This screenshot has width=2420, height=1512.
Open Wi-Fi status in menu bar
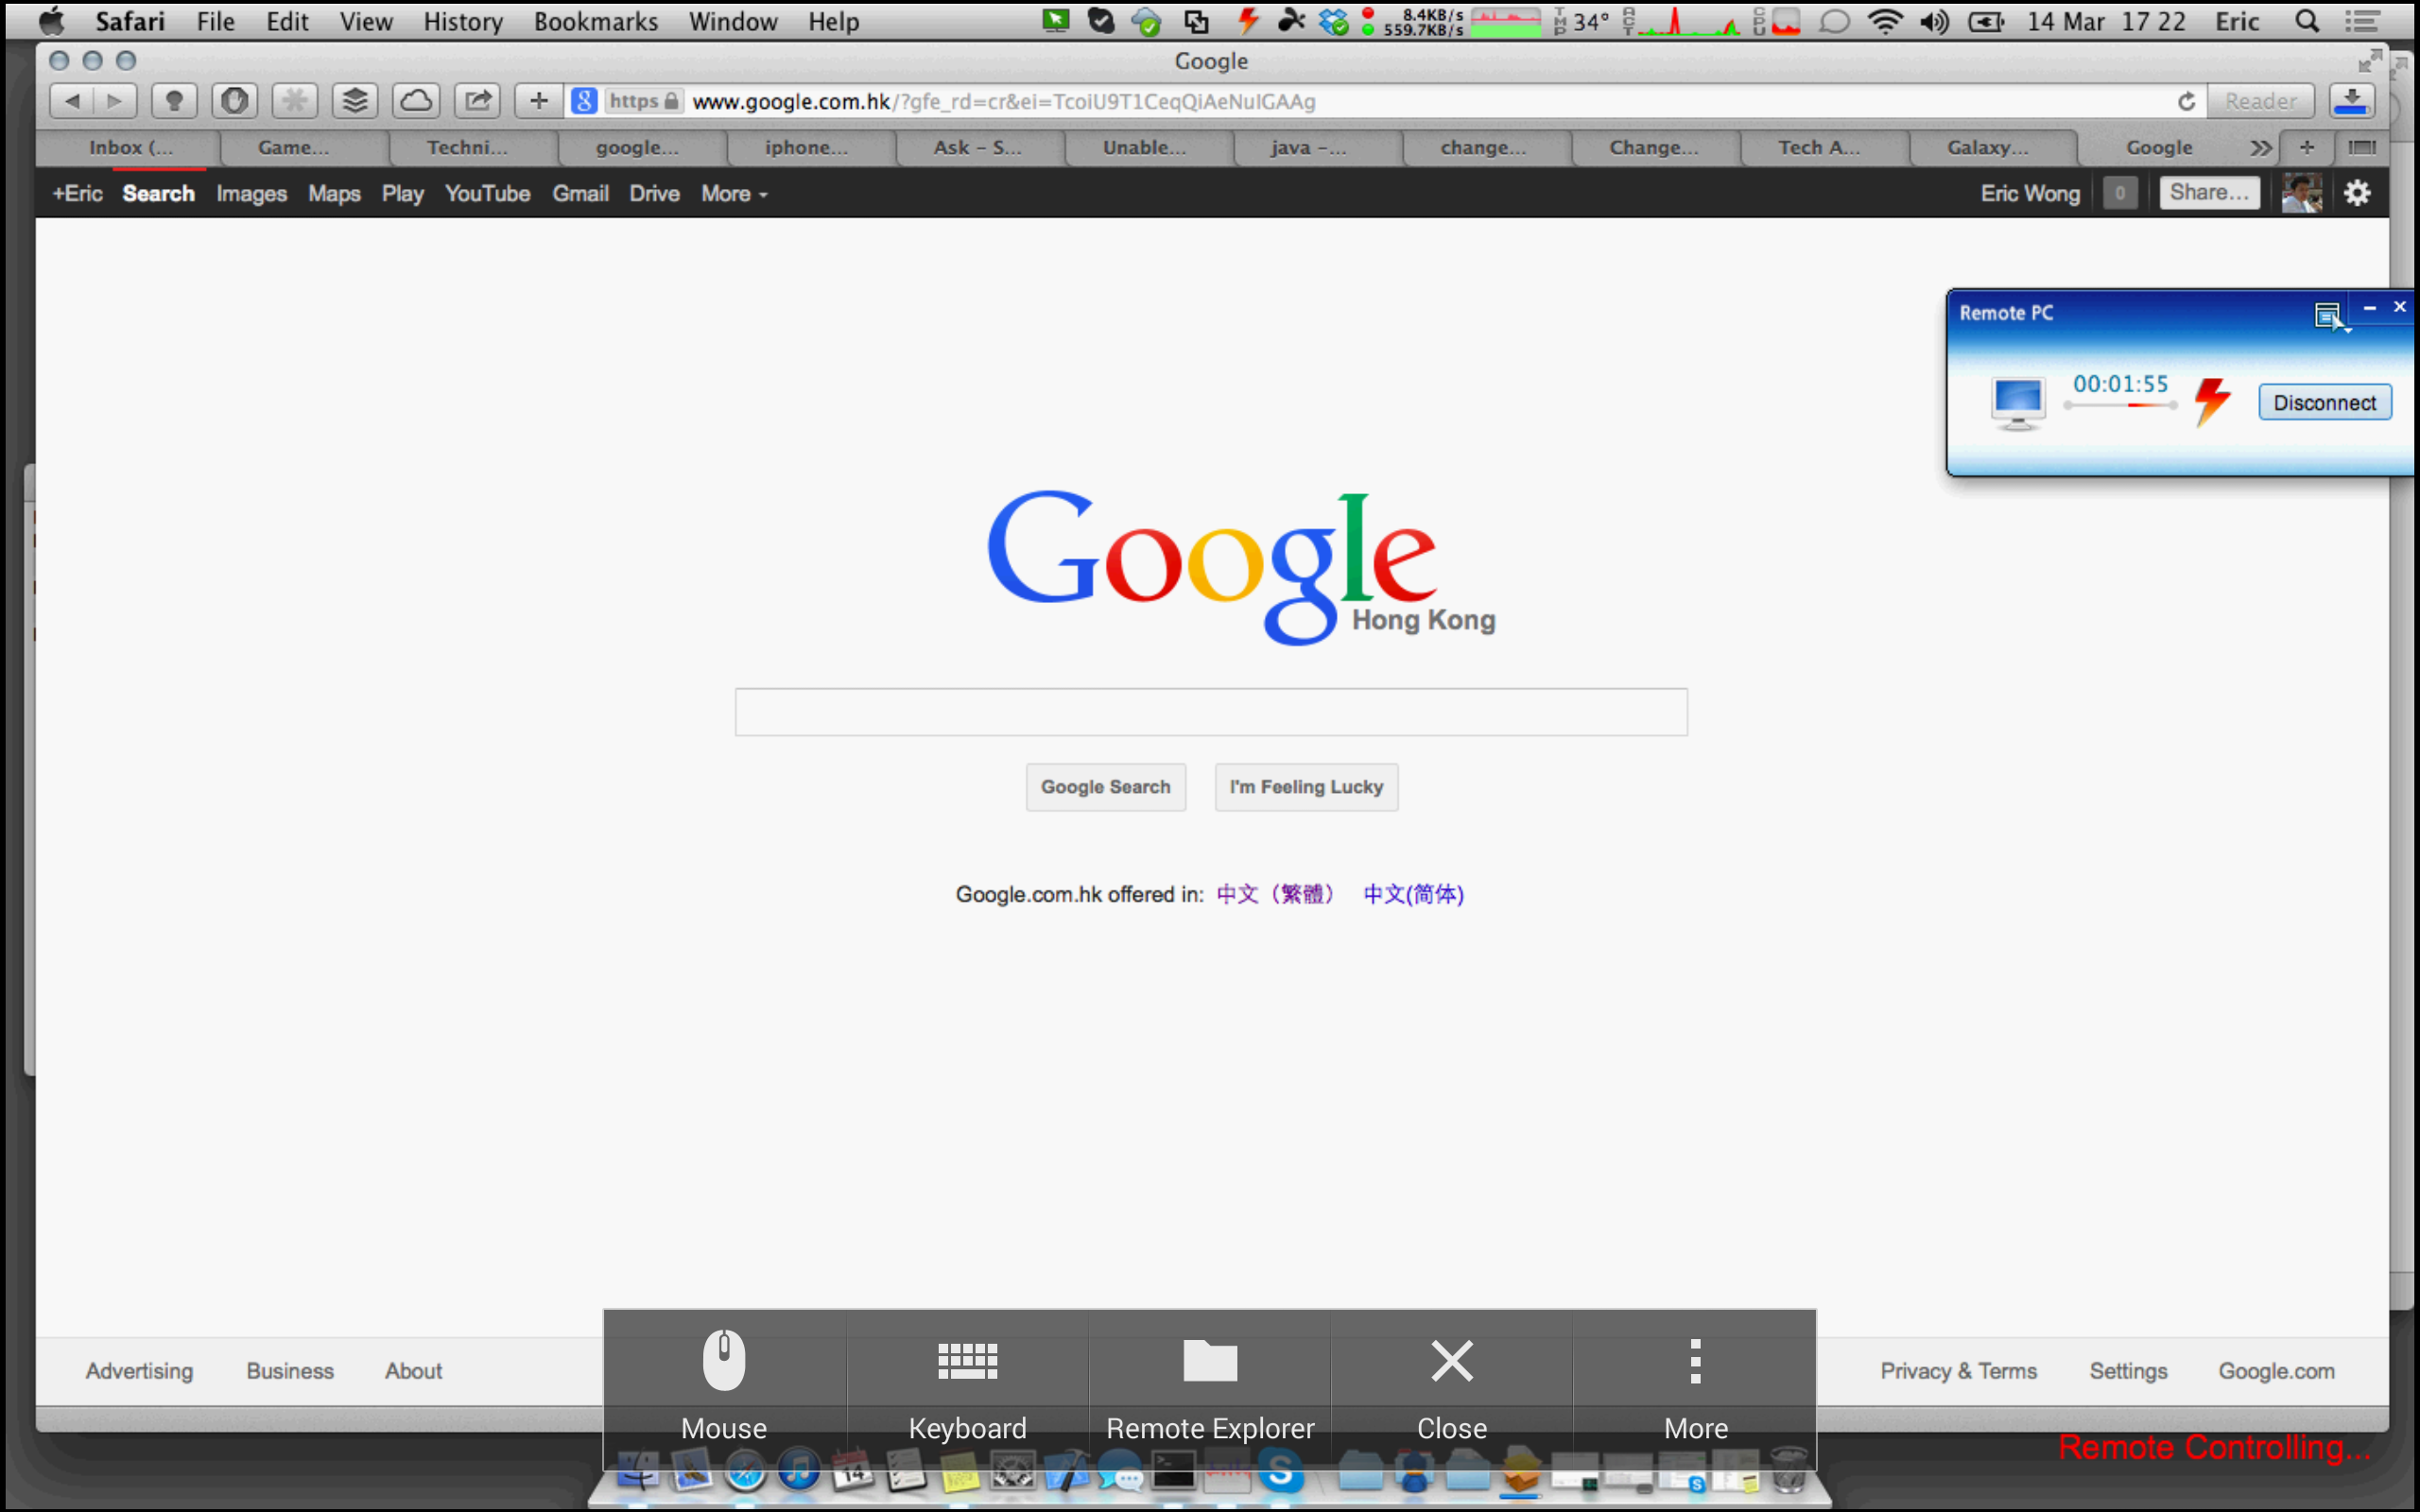[1885, 21]
